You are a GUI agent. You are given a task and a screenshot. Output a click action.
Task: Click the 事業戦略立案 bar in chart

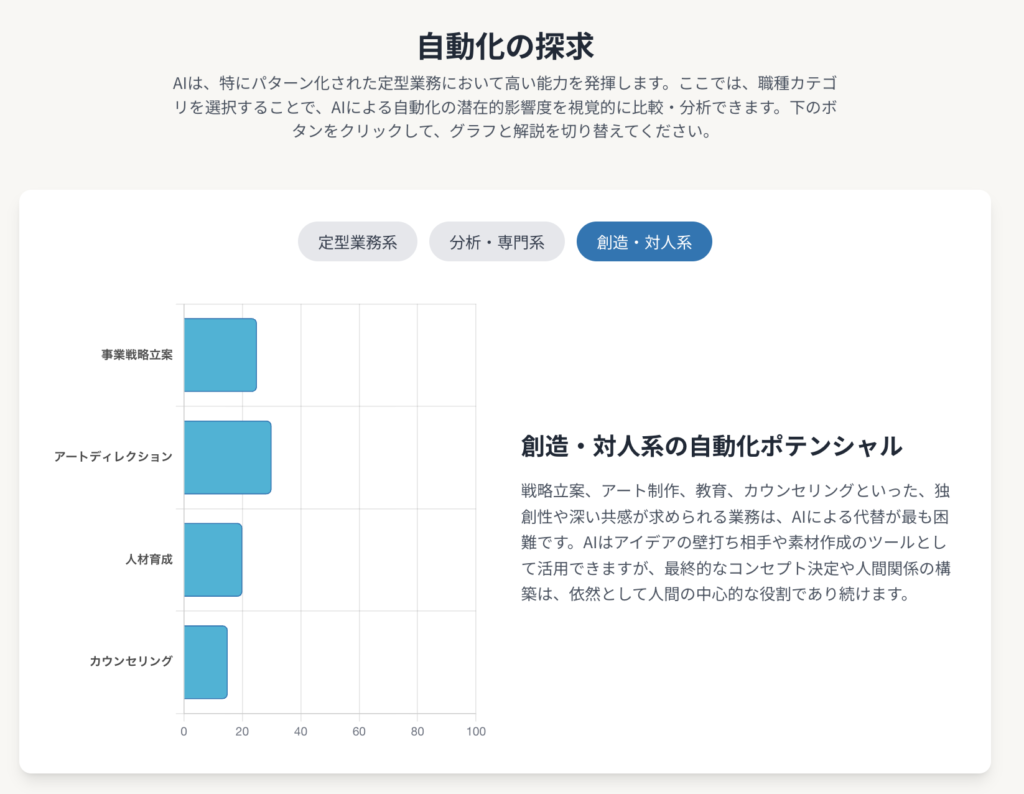pos(220,355)
